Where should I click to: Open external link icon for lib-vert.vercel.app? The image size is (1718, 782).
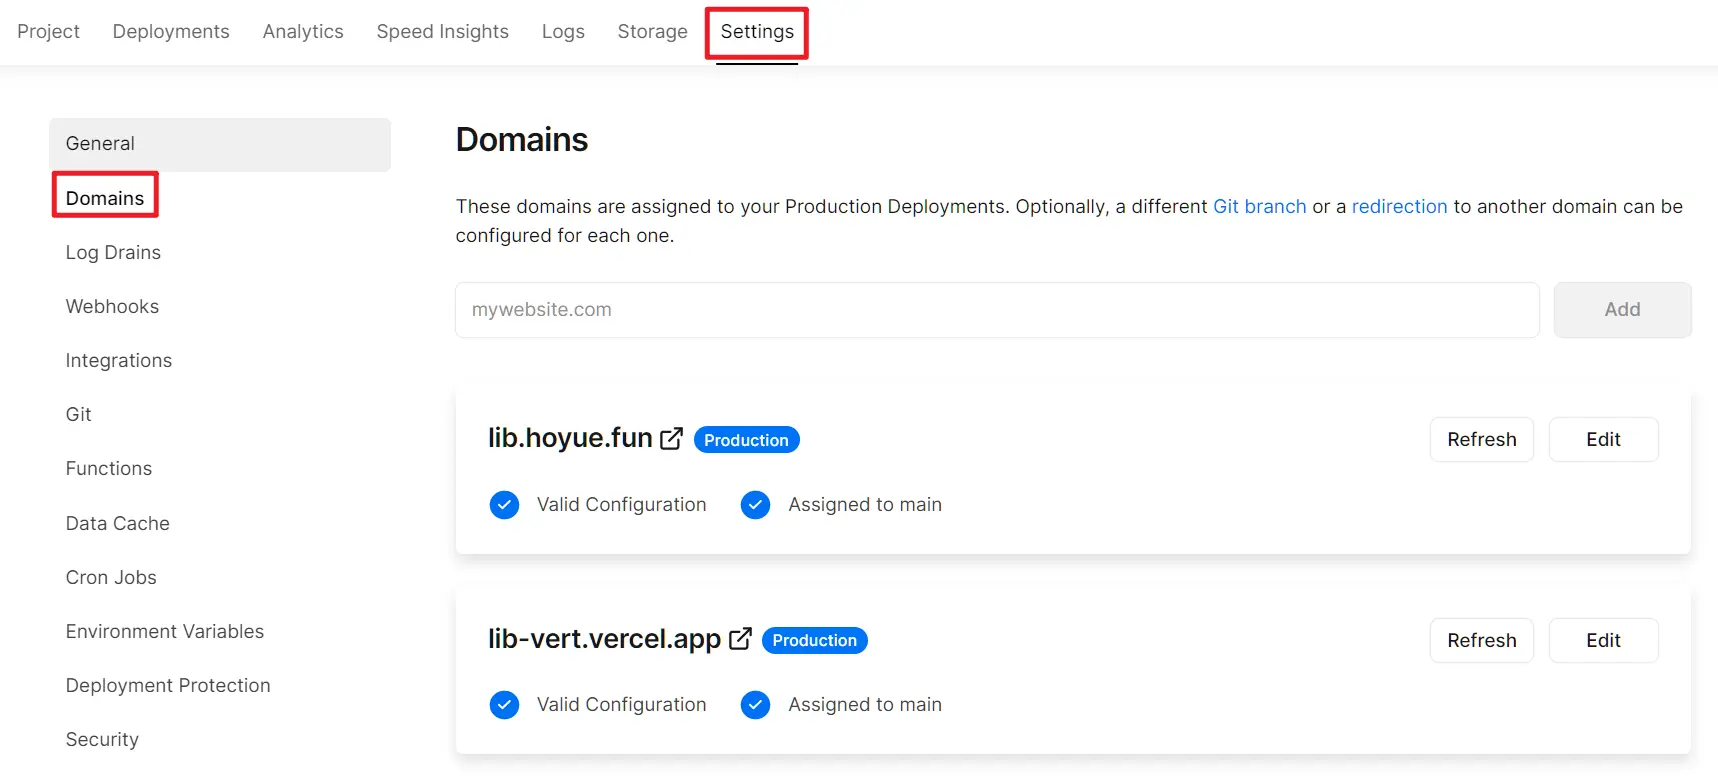(x=740, y=639)
